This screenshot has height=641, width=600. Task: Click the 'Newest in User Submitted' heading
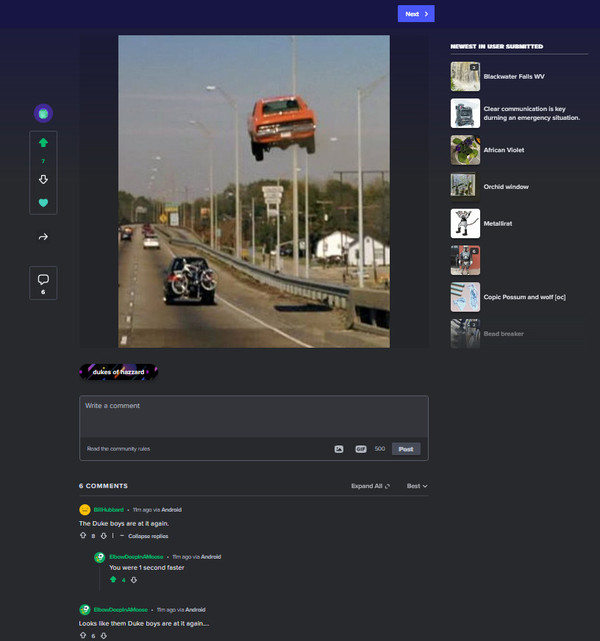pos(497,47)
